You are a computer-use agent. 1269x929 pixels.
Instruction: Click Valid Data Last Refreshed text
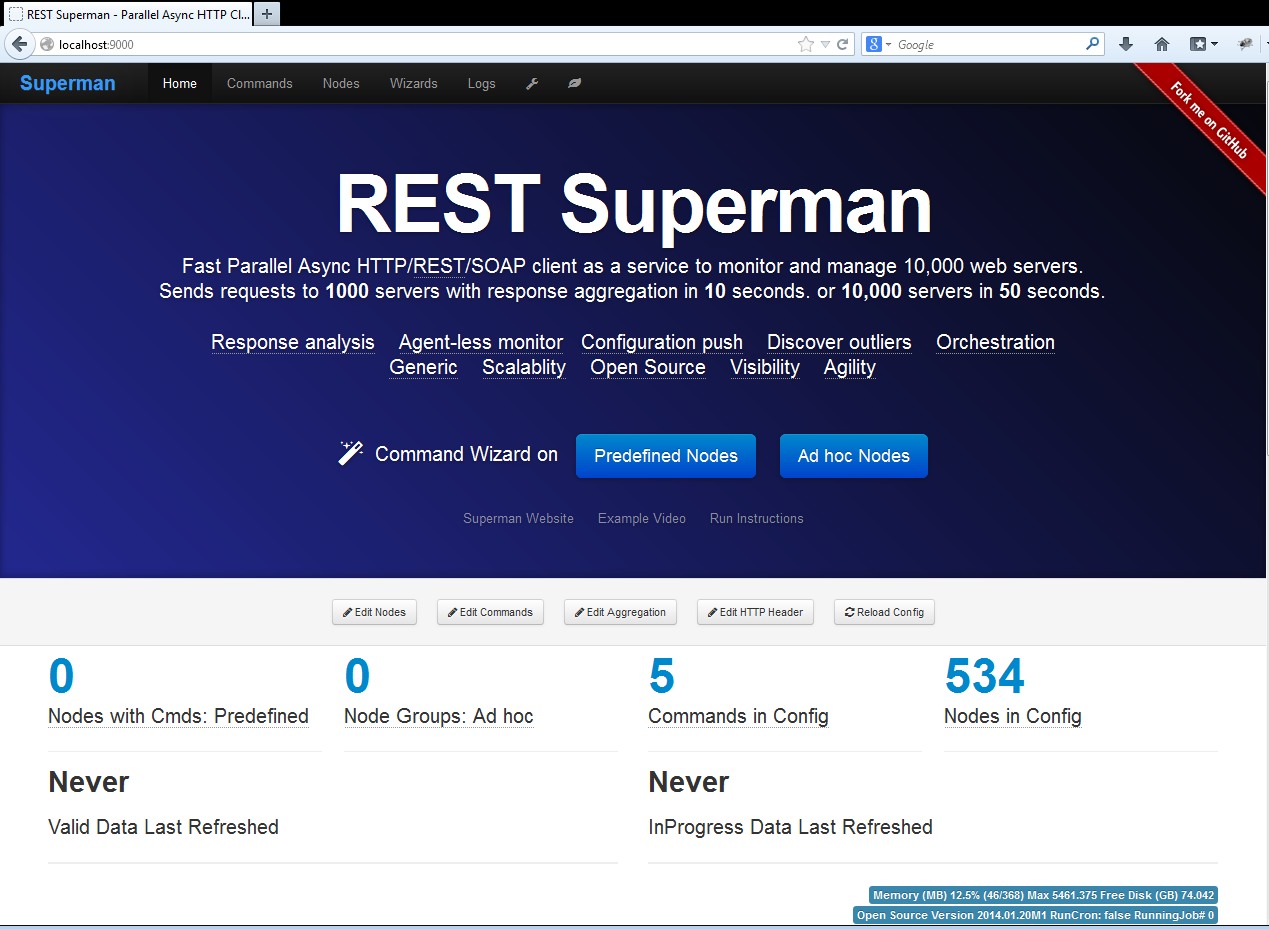(163, 827)
